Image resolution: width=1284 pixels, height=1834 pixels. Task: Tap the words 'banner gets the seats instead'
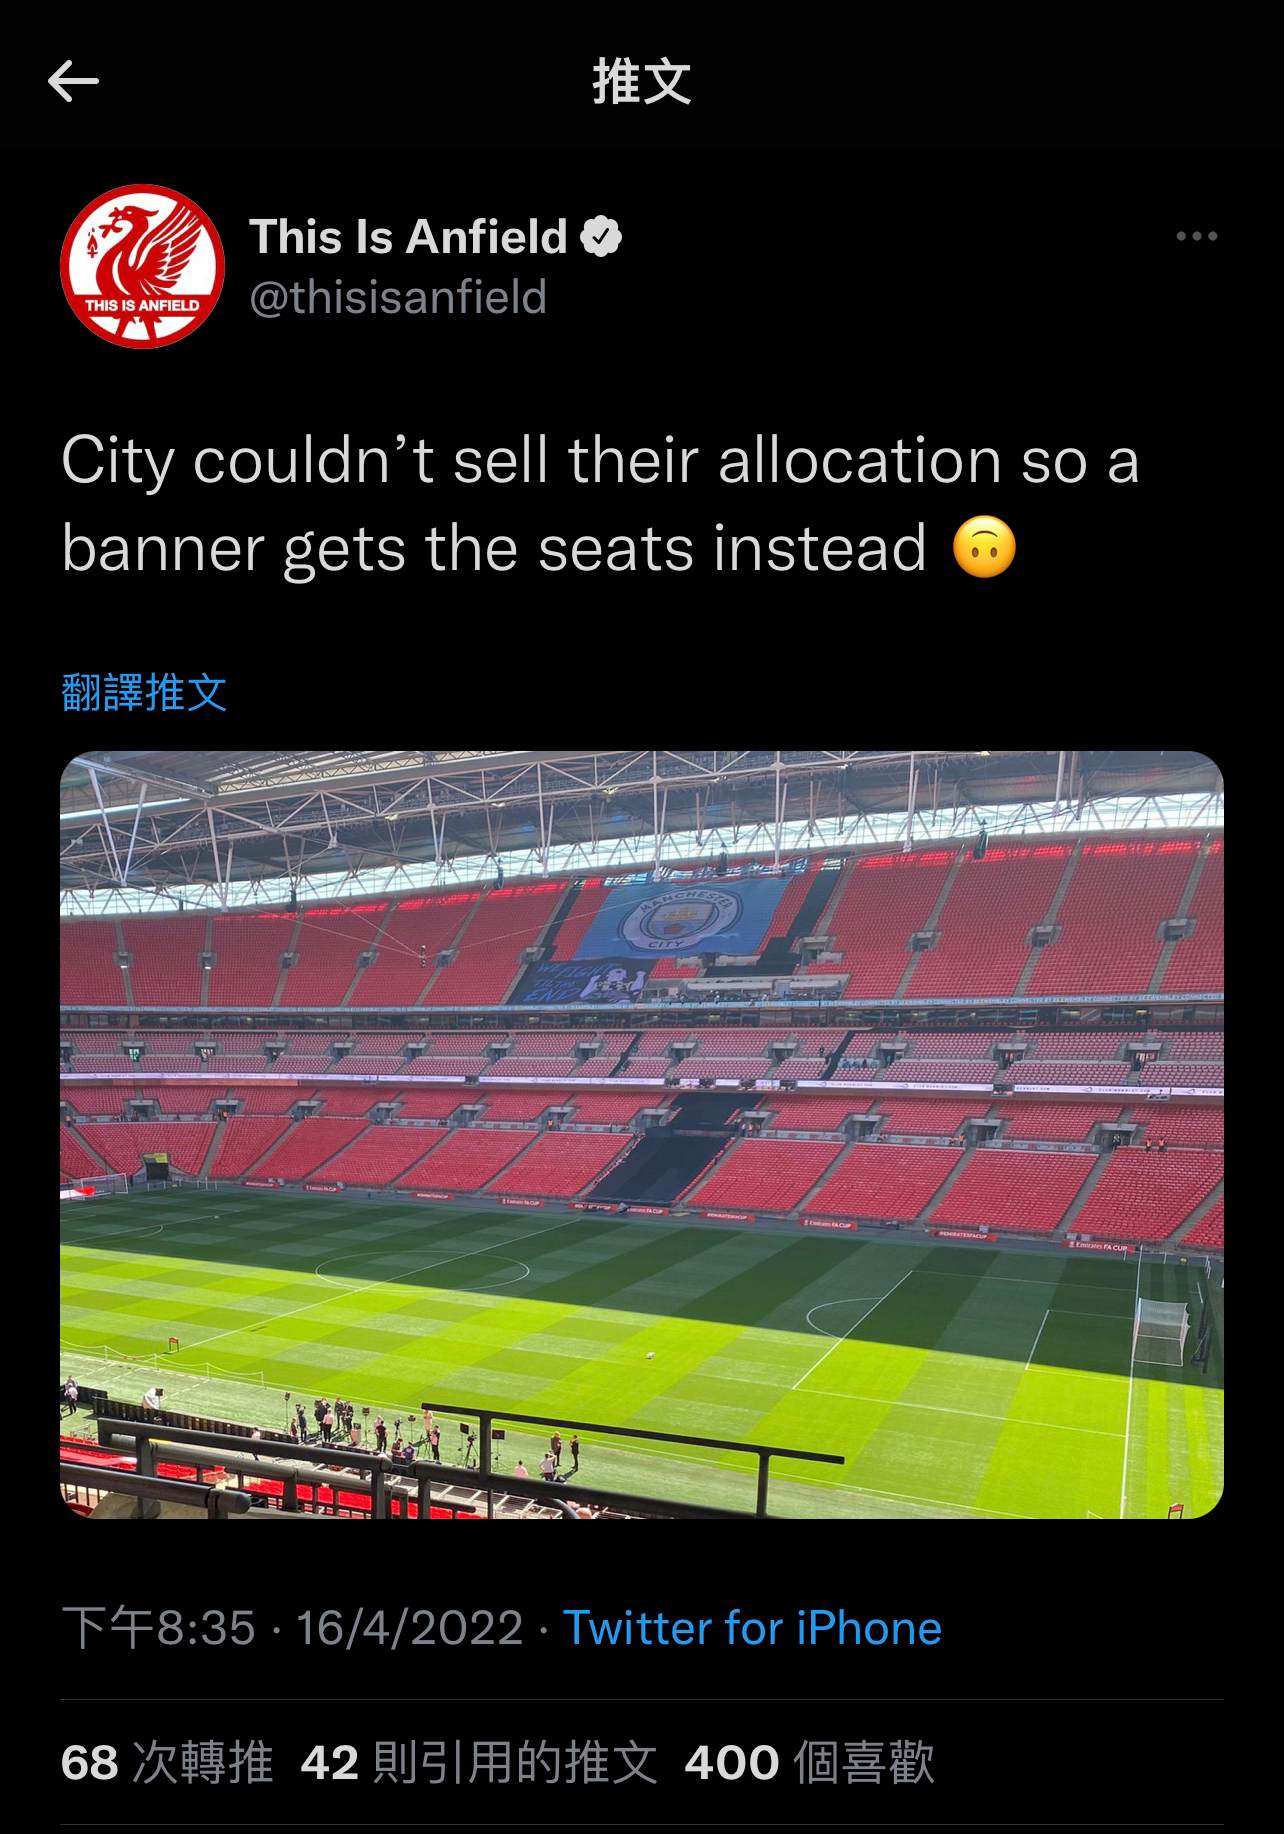point(494,549)
